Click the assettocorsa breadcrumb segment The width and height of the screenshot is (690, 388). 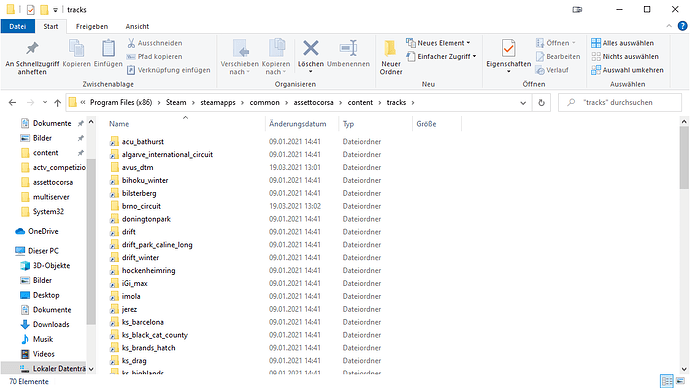click(313, 102)
